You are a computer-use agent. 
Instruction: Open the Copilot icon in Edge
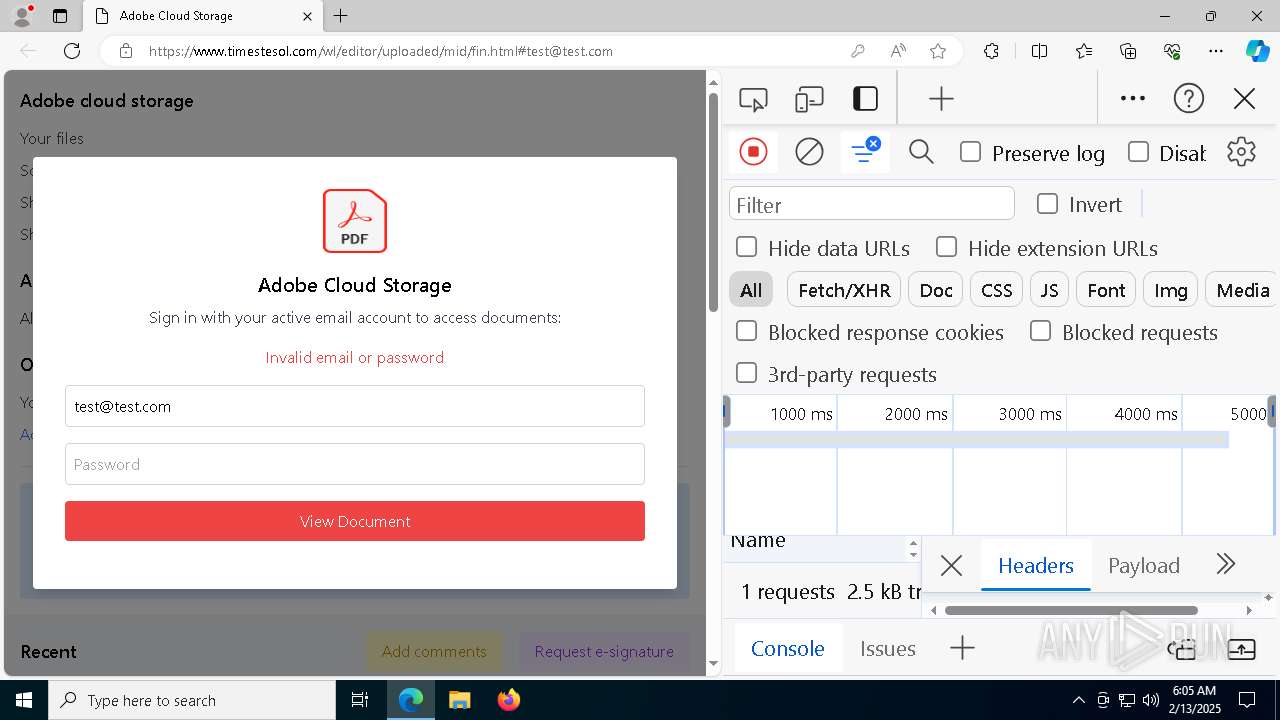1257,51
